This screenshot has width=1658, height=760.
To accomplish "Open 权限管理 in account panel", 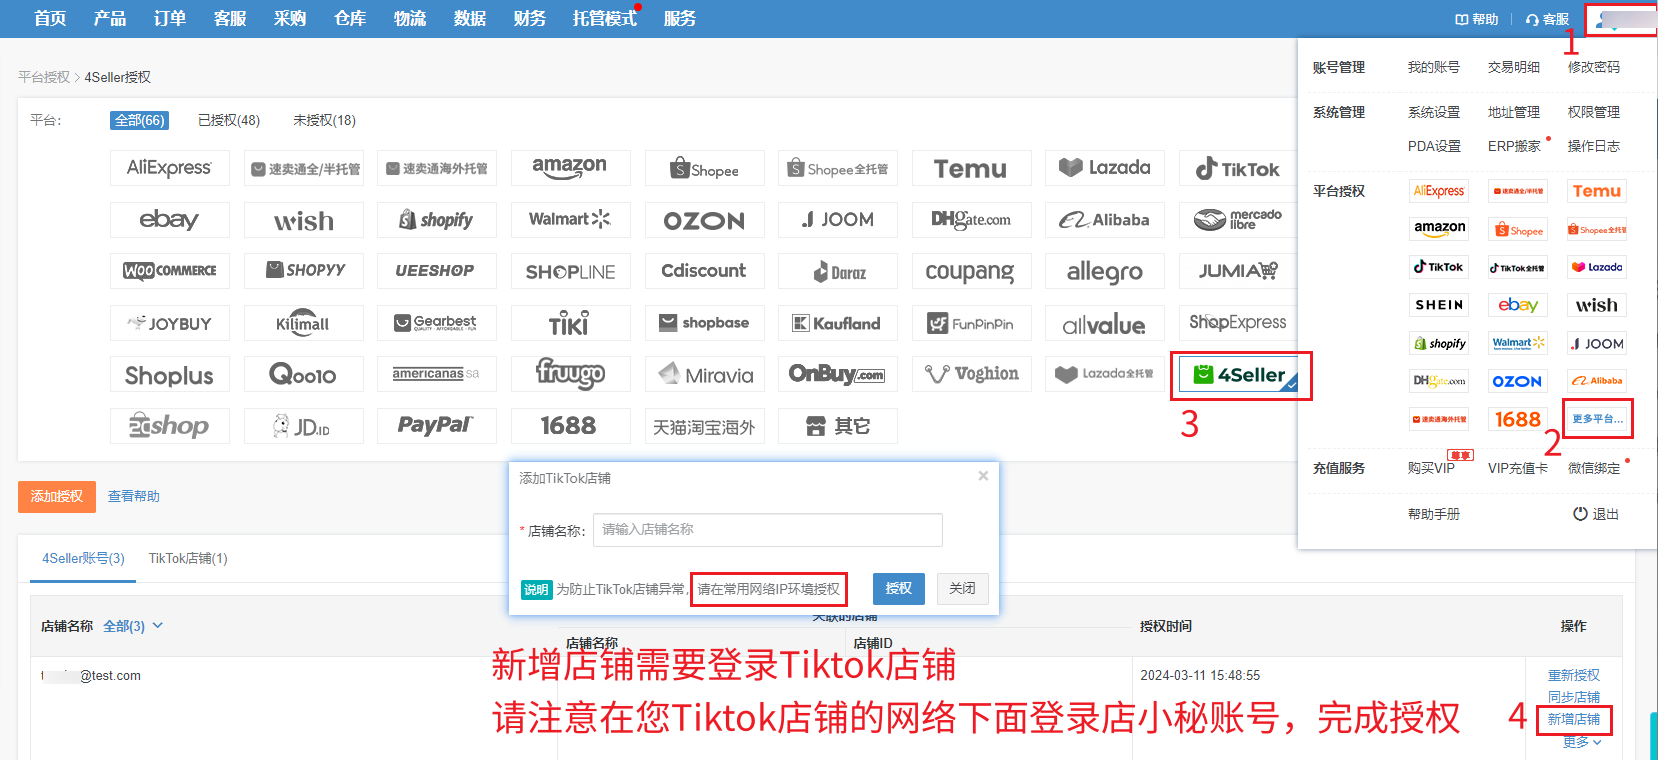I will 1594,112.
